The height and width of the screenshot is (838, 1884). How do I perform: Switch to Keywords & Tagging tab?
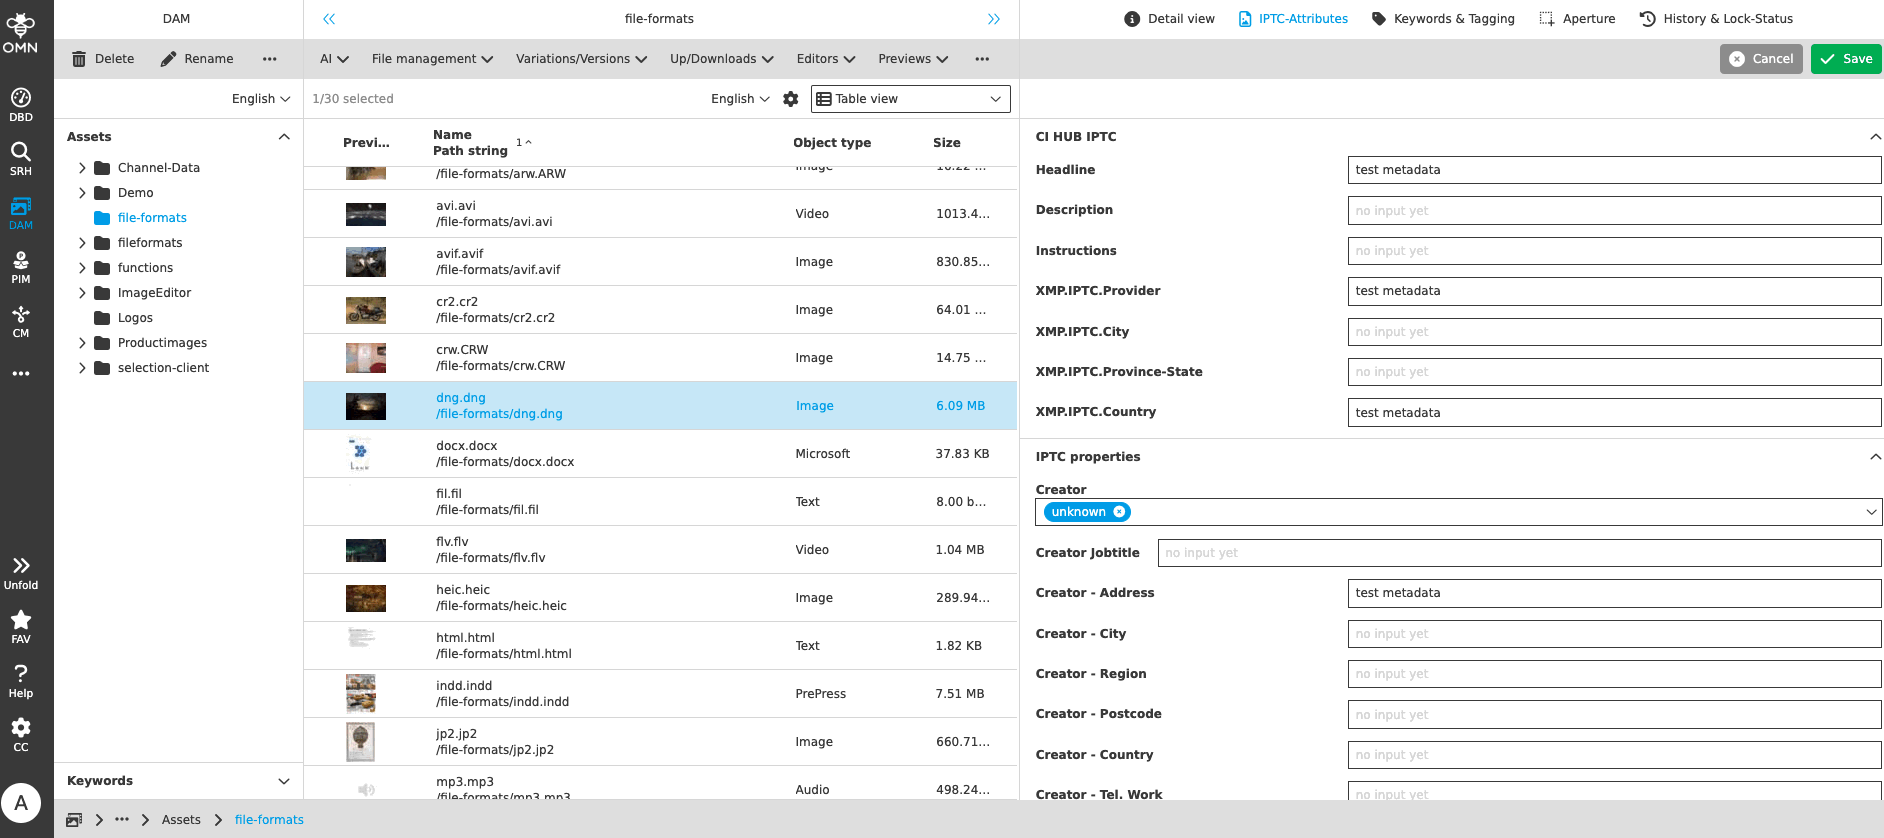1443,19
